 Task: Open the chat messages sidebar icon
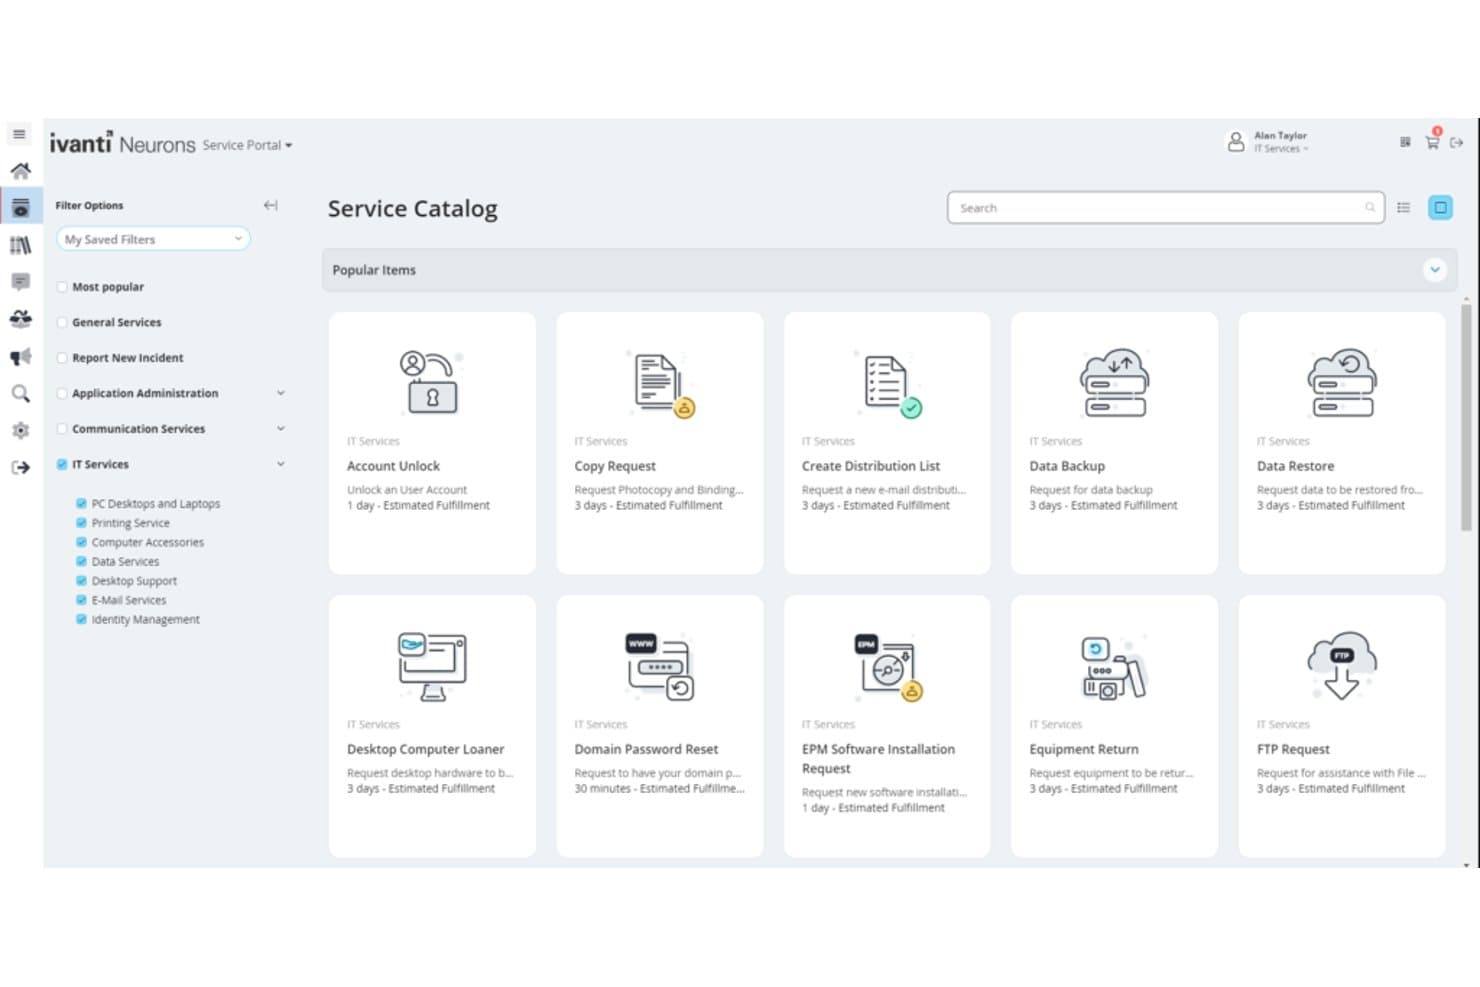click(20, 282)
